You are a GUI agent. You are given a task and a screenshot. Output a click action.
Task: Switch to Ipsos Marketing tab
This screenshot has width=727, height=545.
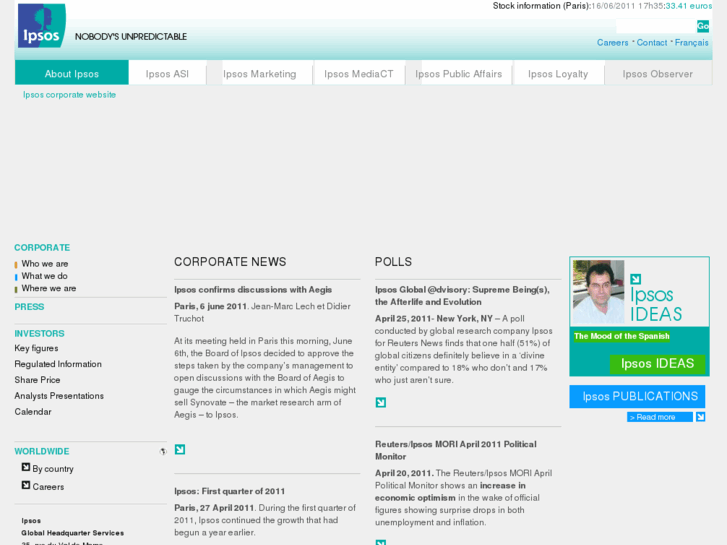(x=260, y=74)
